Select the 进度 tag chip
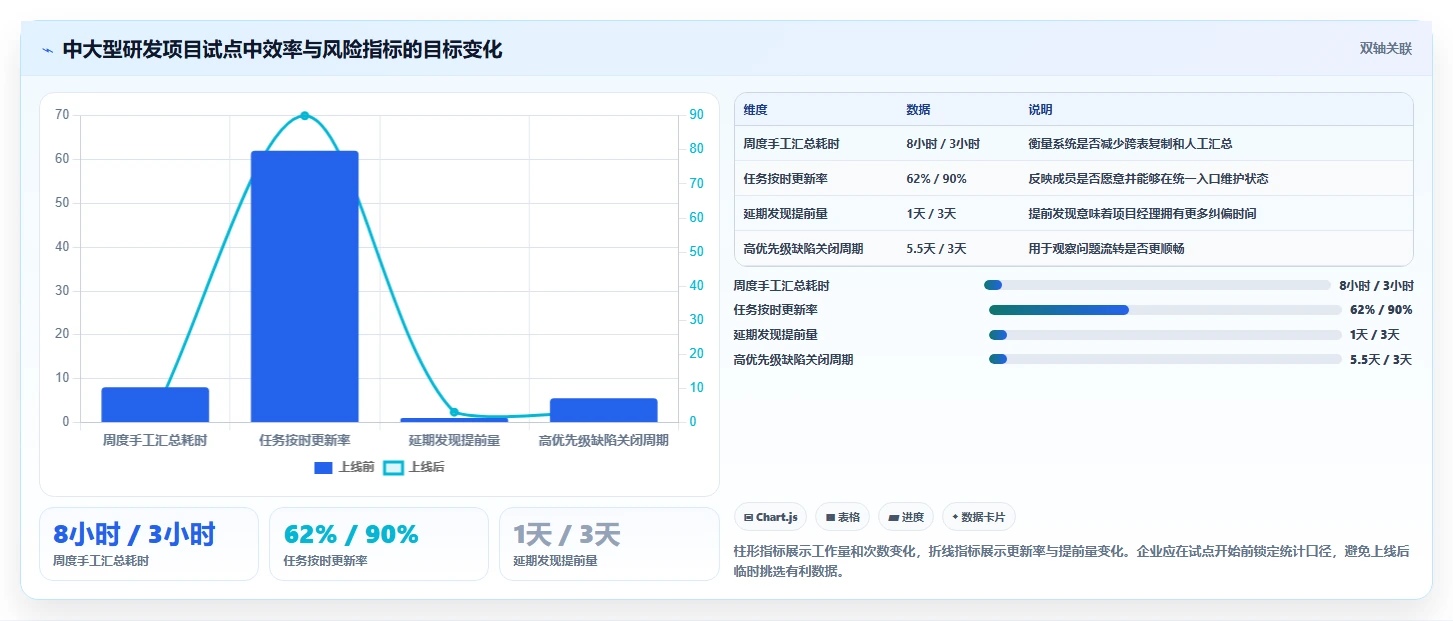Screen dimensions: 1453x621 [906, 517]
